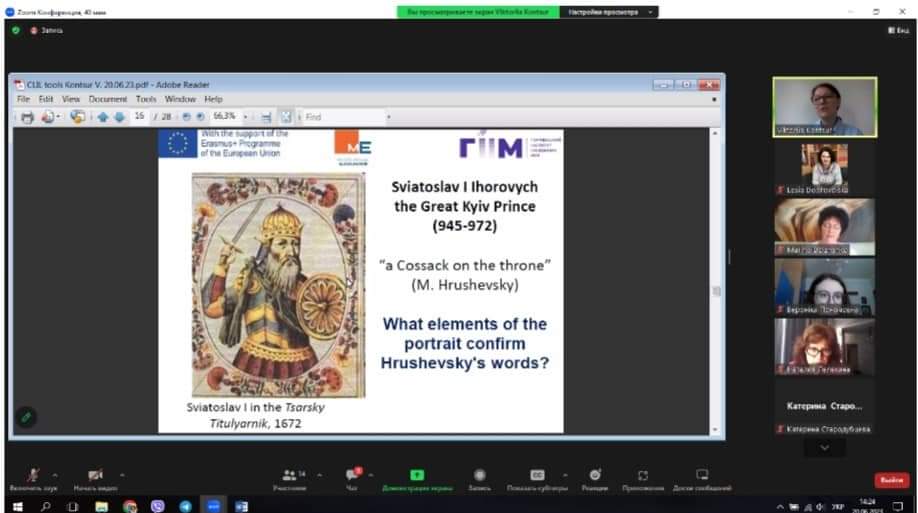Open the Участники participants panel
This screenshot has height=513, width=918.
point(290,478)
